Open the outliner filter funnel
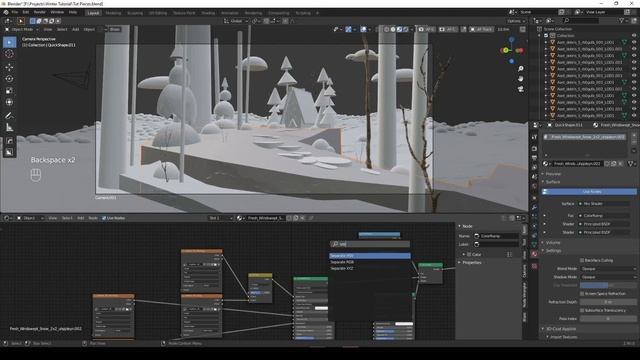The width and height of the screenshot is (640, 360). coord(623,20)
